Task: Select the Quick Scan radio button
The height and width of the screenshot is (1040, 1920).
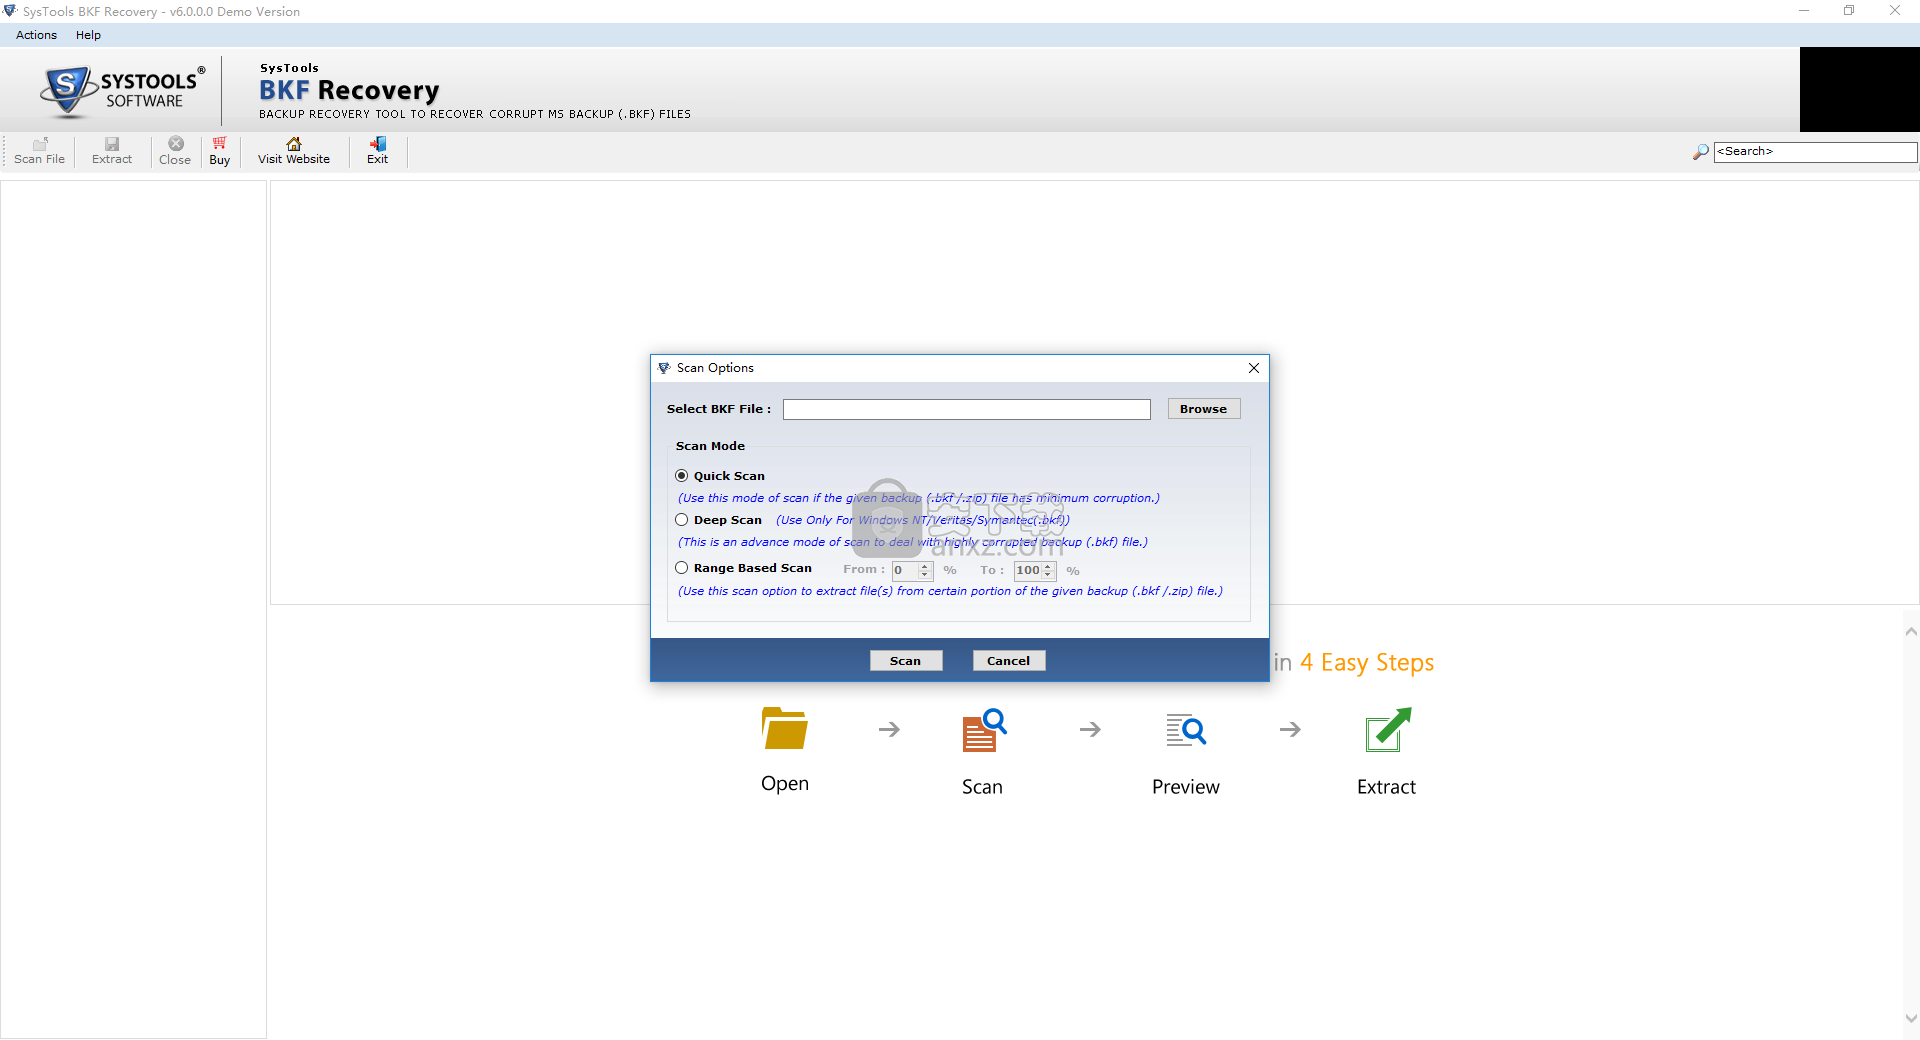Action: coord(681,476)
